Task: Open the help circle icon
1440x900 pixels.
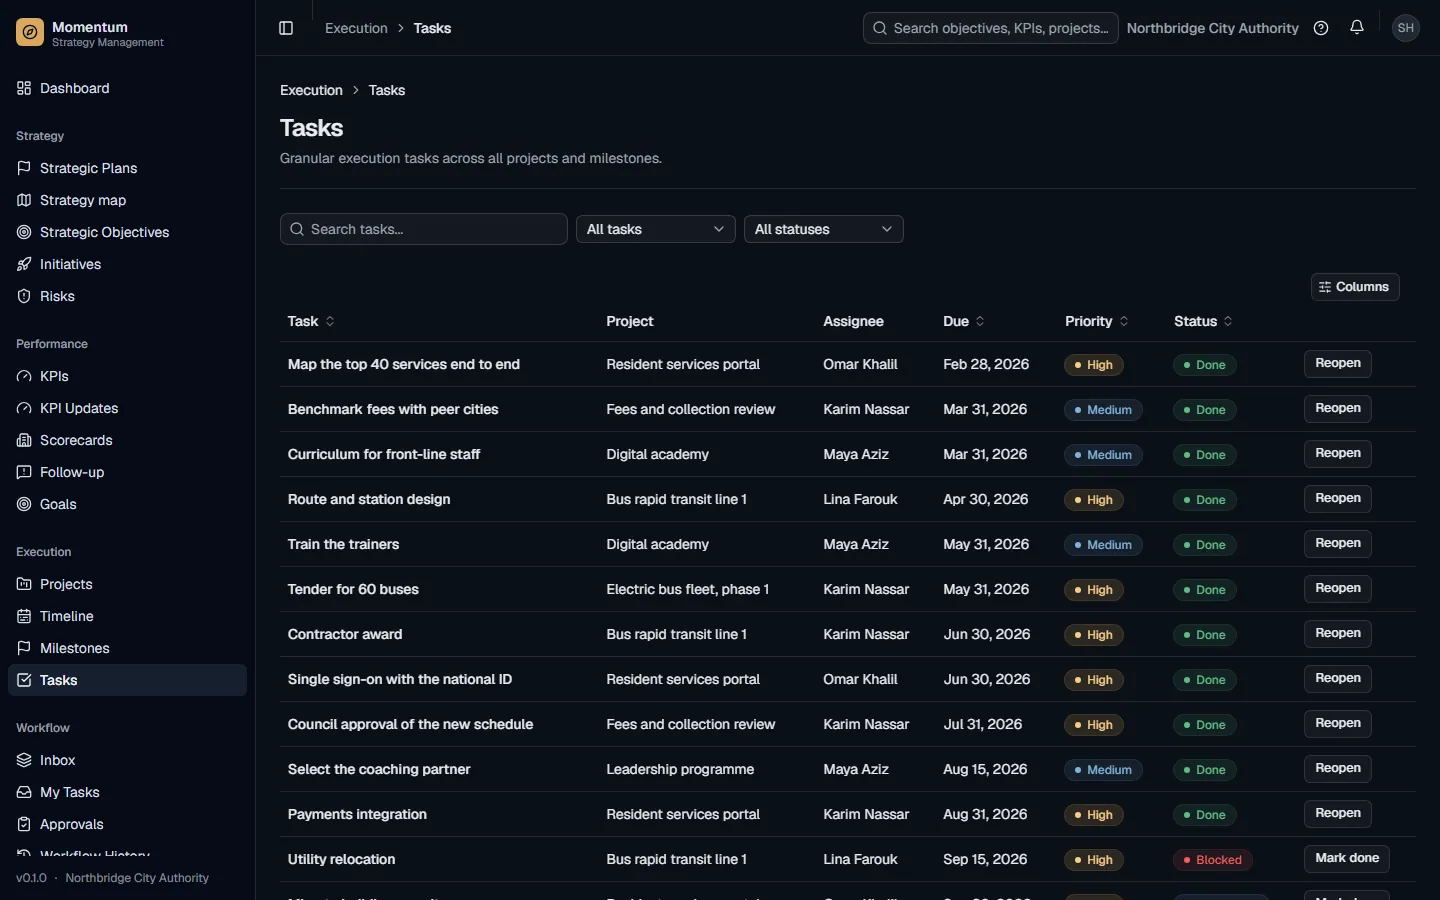Action: click(x=1321, y=28)
